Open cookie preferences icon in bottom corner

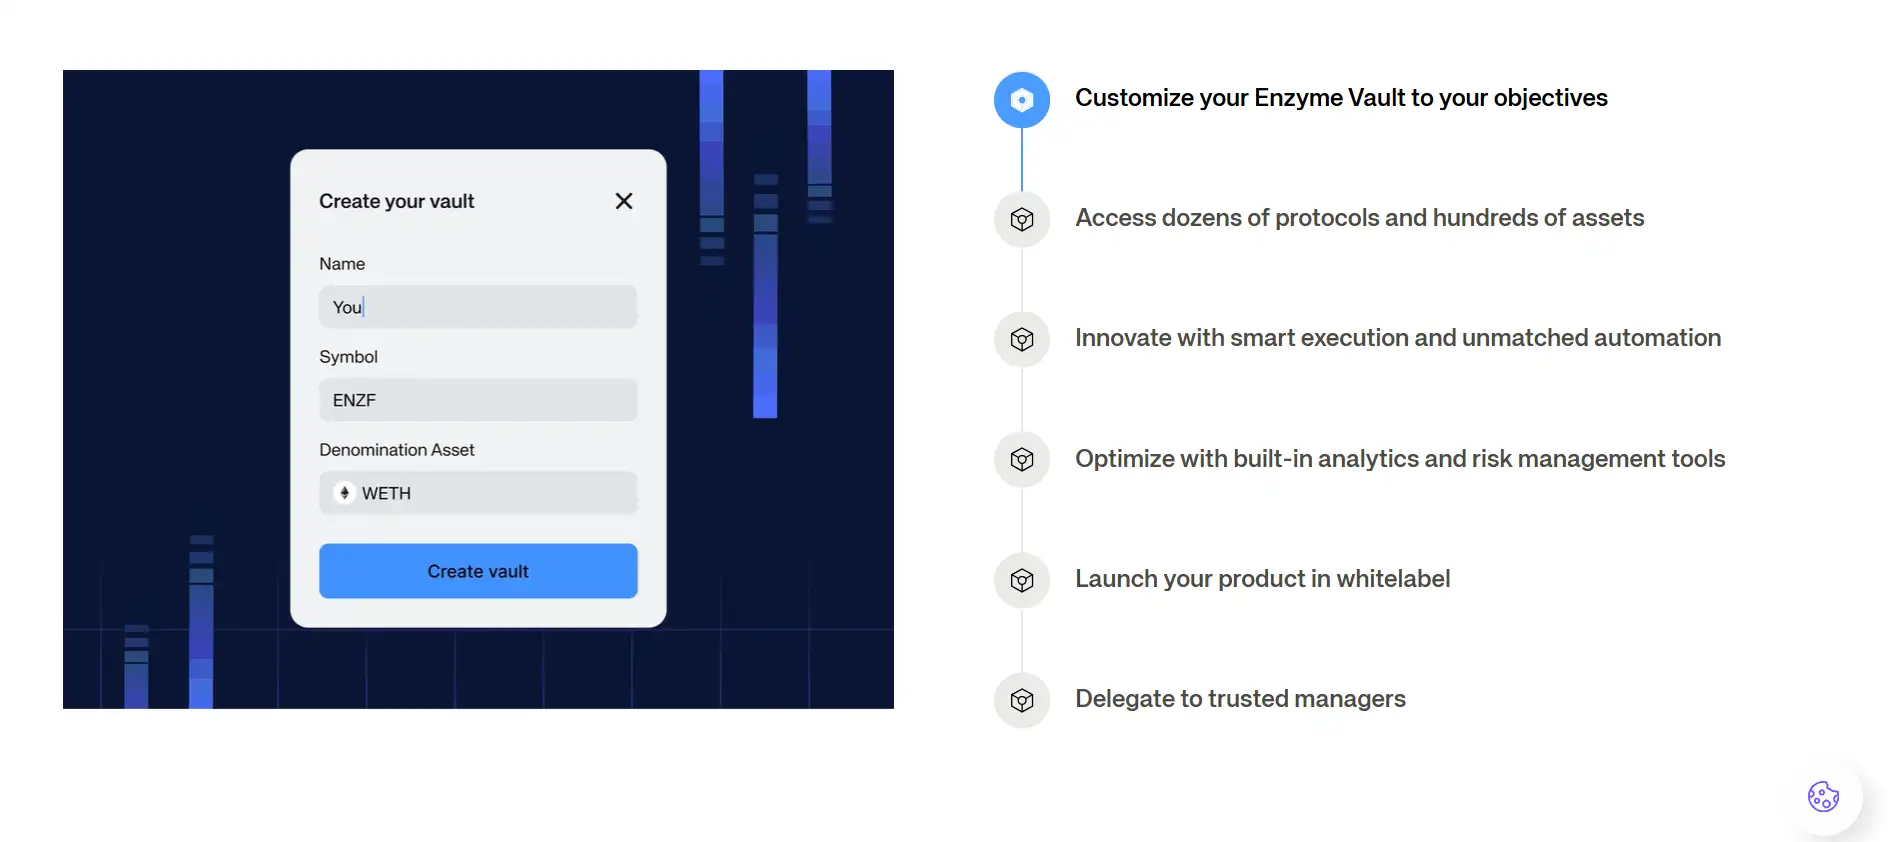click(1823, 797)
